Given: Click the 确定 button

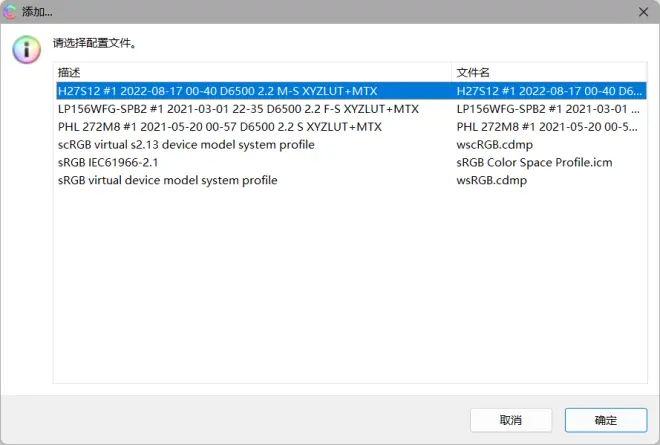Looking at the screenshot, I should click(x=606, y=420).
